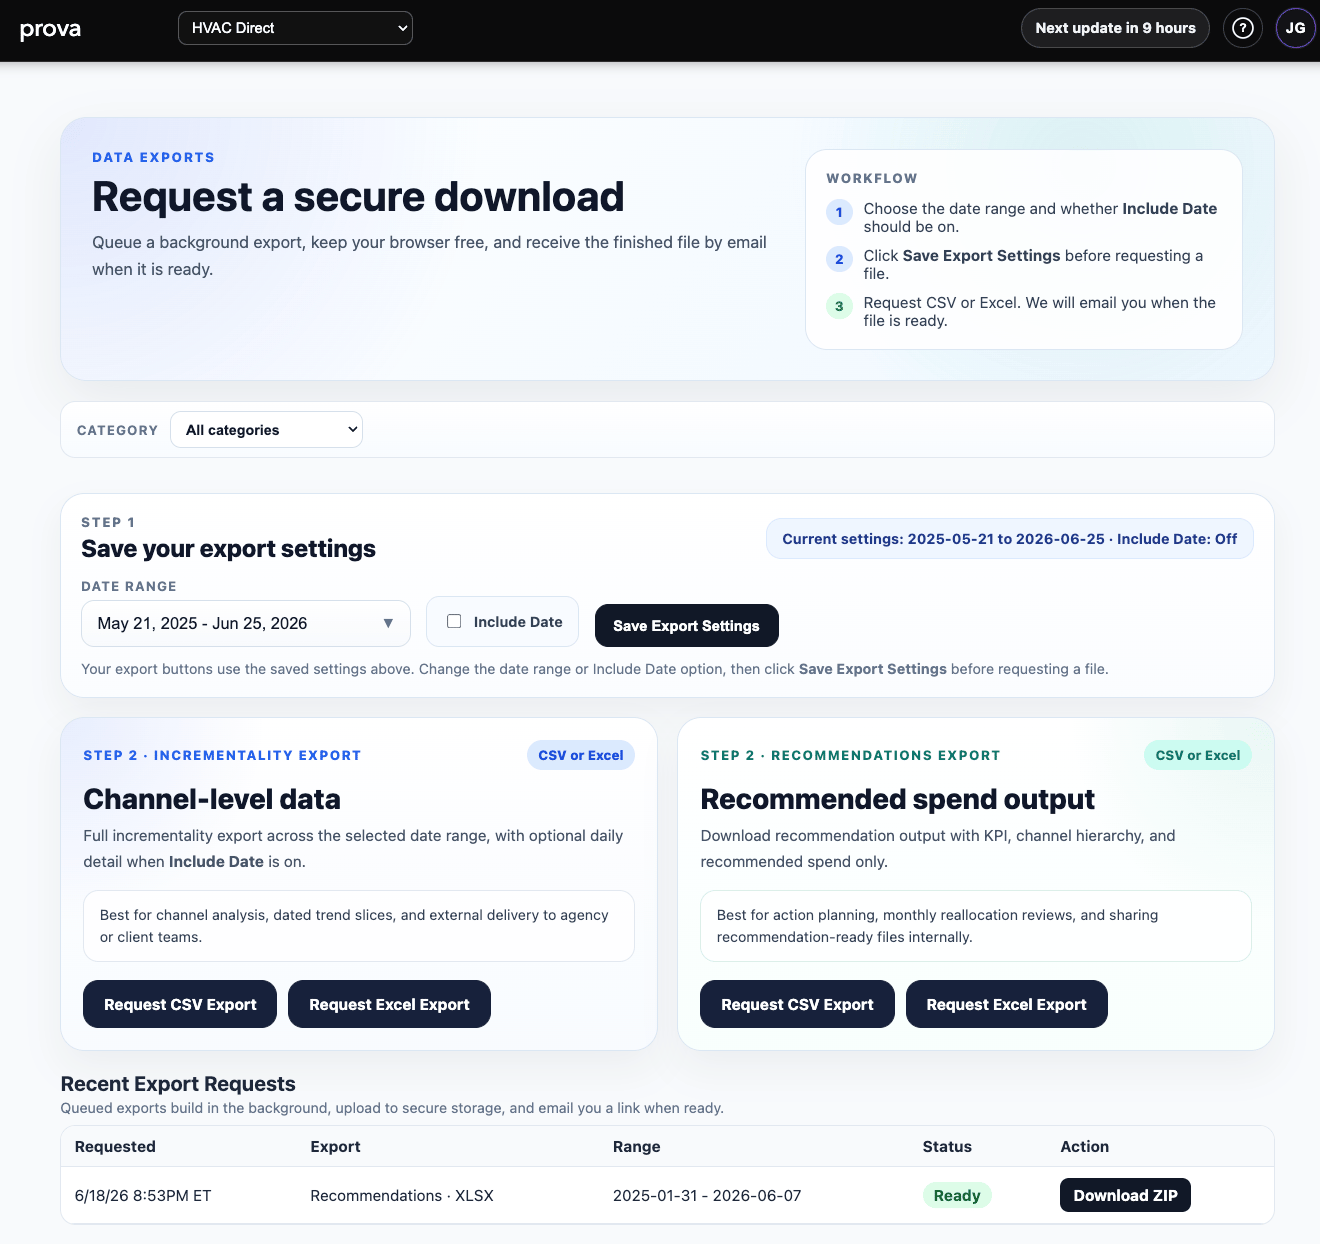Click workflow step 2 number circle
This screenshot has width=1320, height=1244.
click(839, 259)
